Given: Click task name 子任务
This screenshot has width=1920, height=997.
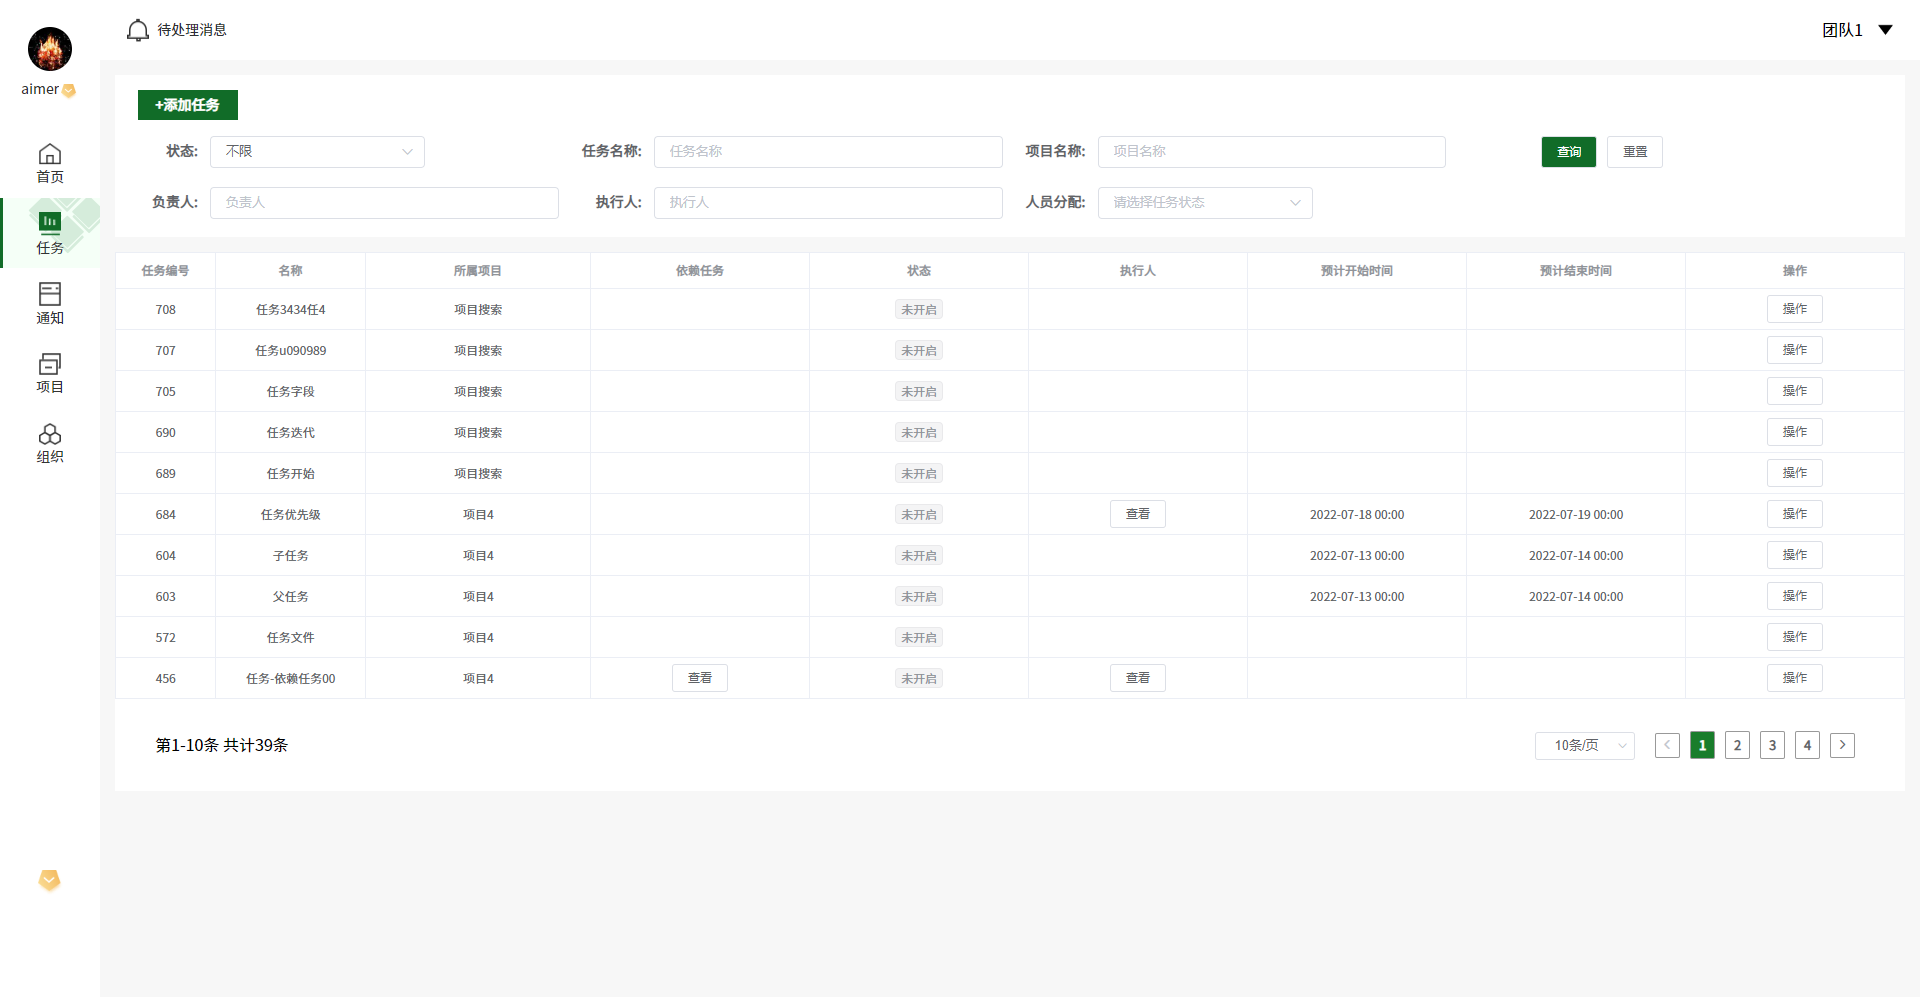Looking at the screenshot, I should tap(291, 556).
